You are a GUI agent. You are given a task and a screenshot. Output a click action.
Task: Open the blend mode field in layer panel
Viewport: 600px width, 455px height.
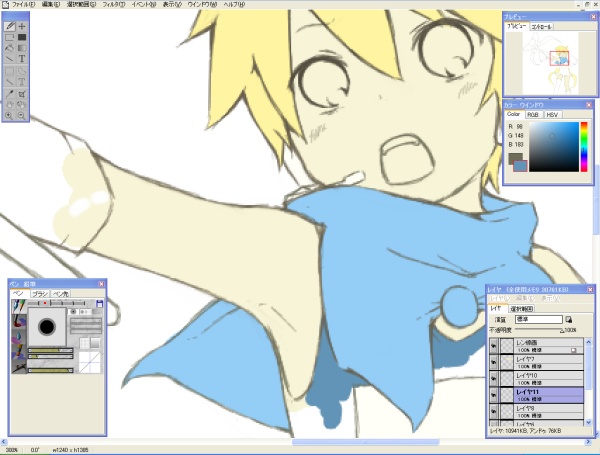click(x=539, y=319)
